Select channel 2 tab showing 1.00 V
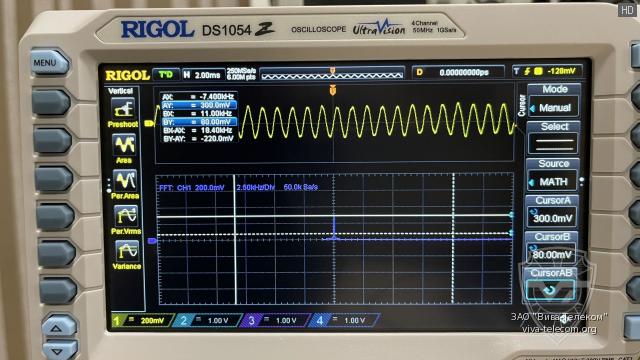640x360 pixels. [x=208, y=320]
